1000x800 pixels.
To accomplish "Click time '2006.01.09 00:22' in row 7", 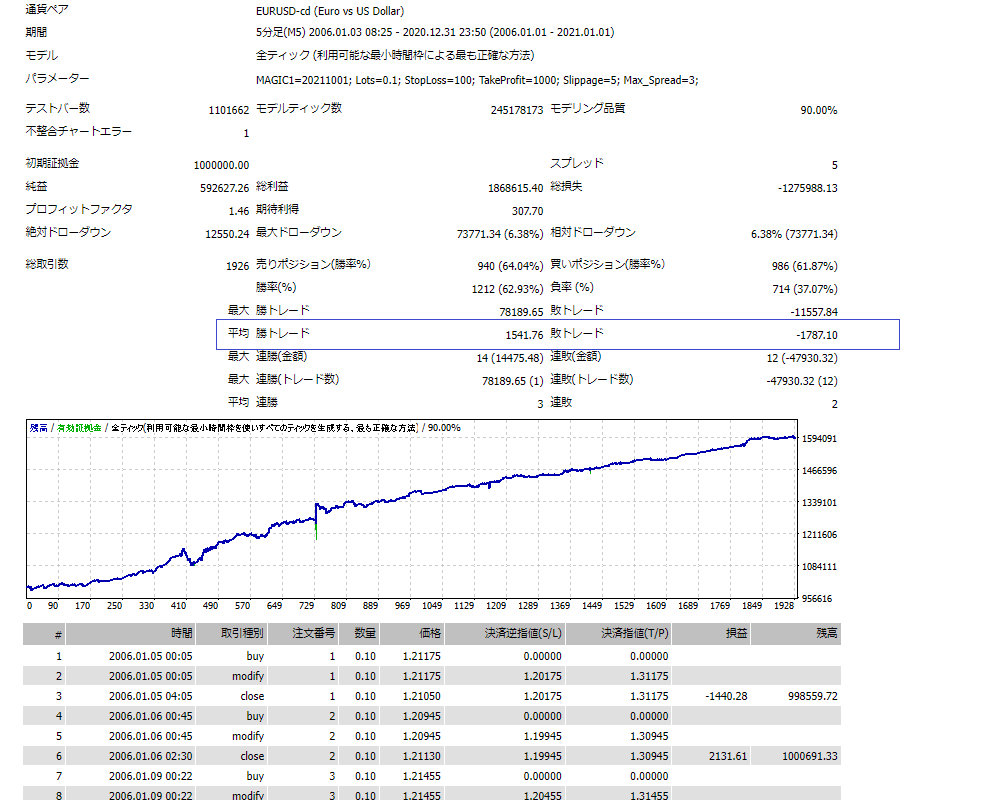I will (x=151, y=776).
